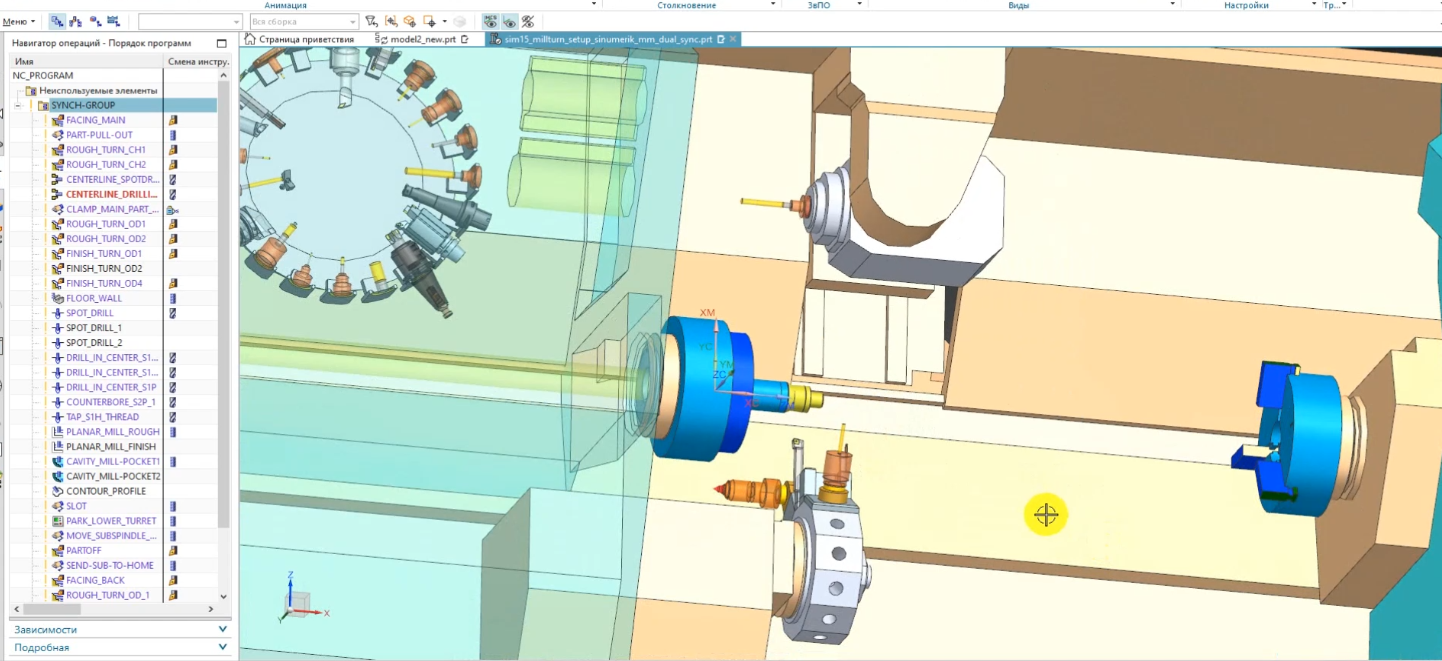Toggle the crossed-out visibility percent icon
Screen dimensions: 1442x661
tap(528, 21)
